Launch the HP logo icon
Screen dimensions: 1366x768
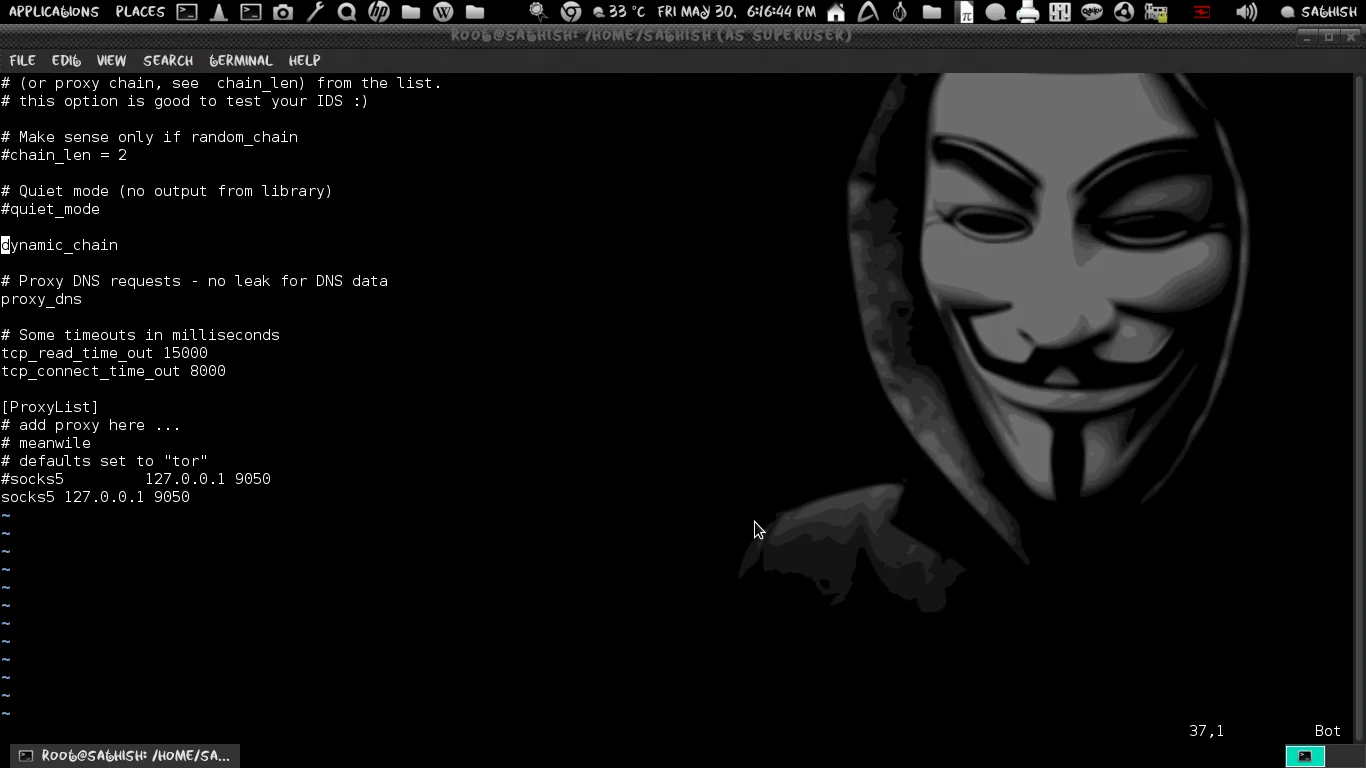379,12
